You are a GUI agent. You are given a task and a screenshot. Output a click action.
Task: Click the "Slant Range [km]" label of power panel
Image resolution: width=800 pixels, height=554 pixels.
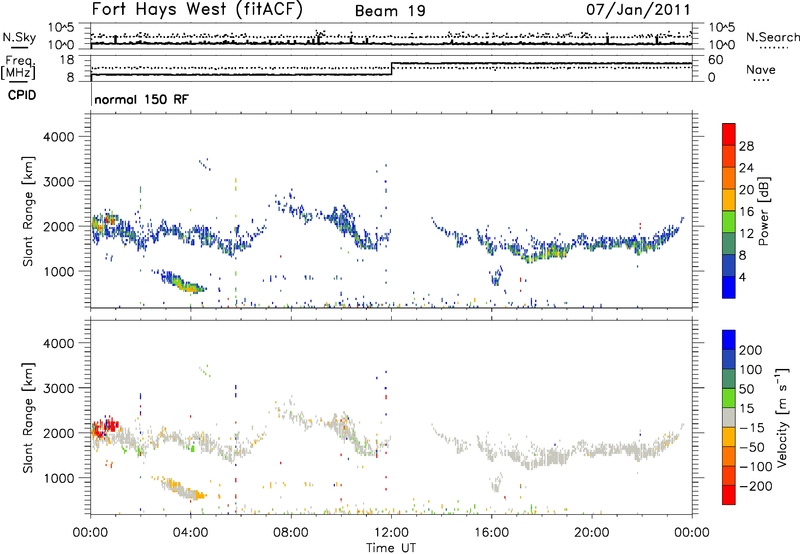coord(28,211)
